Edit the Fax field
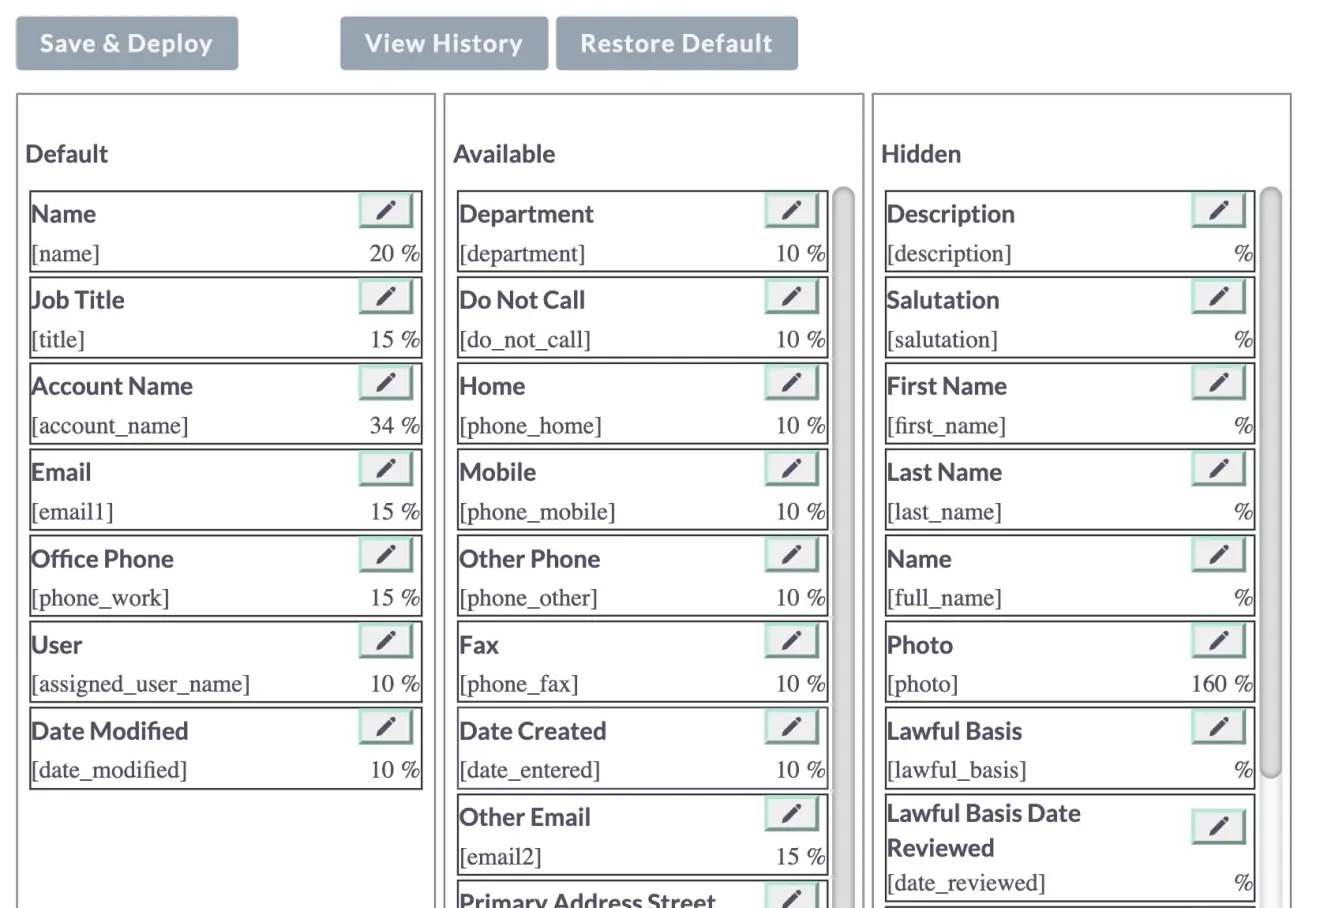1320x908 pixels. coord(791,641)
